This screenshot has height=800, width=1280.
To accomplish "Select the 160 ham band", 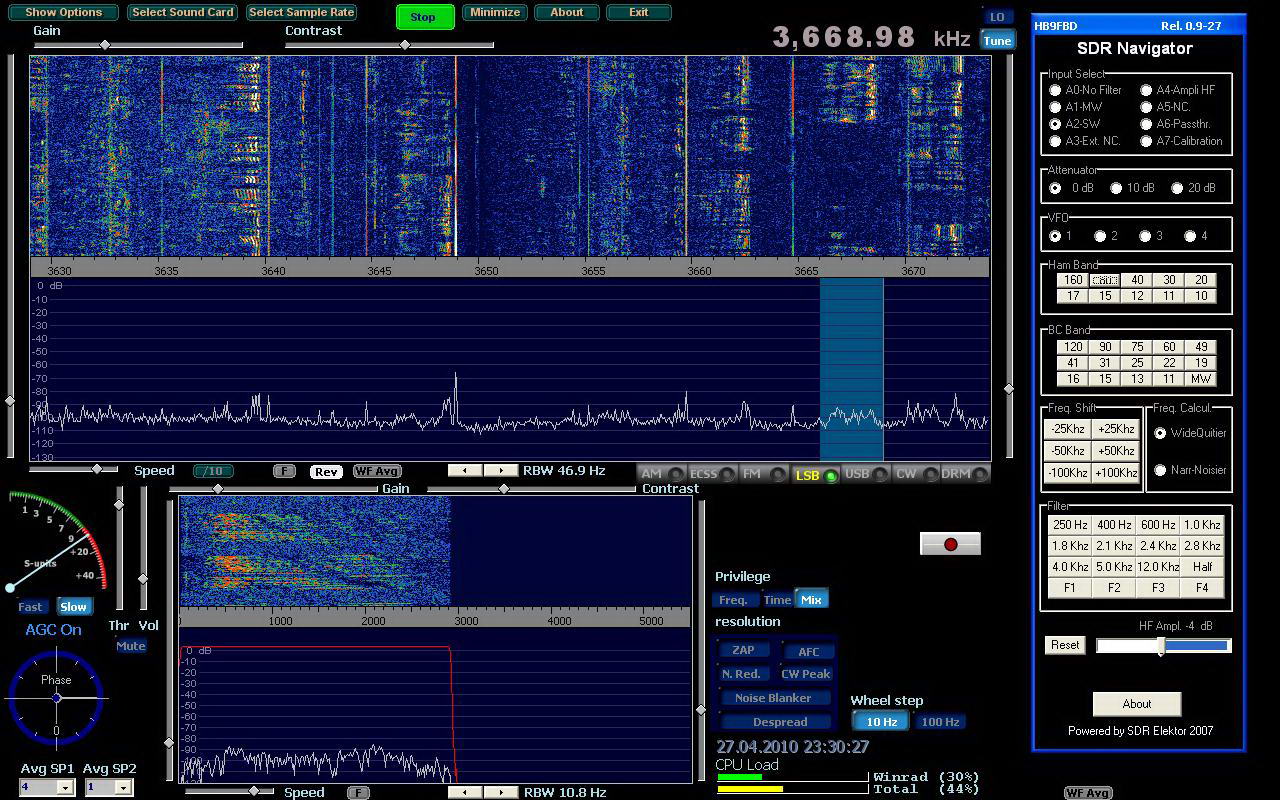I will [x=1073, y=281].
